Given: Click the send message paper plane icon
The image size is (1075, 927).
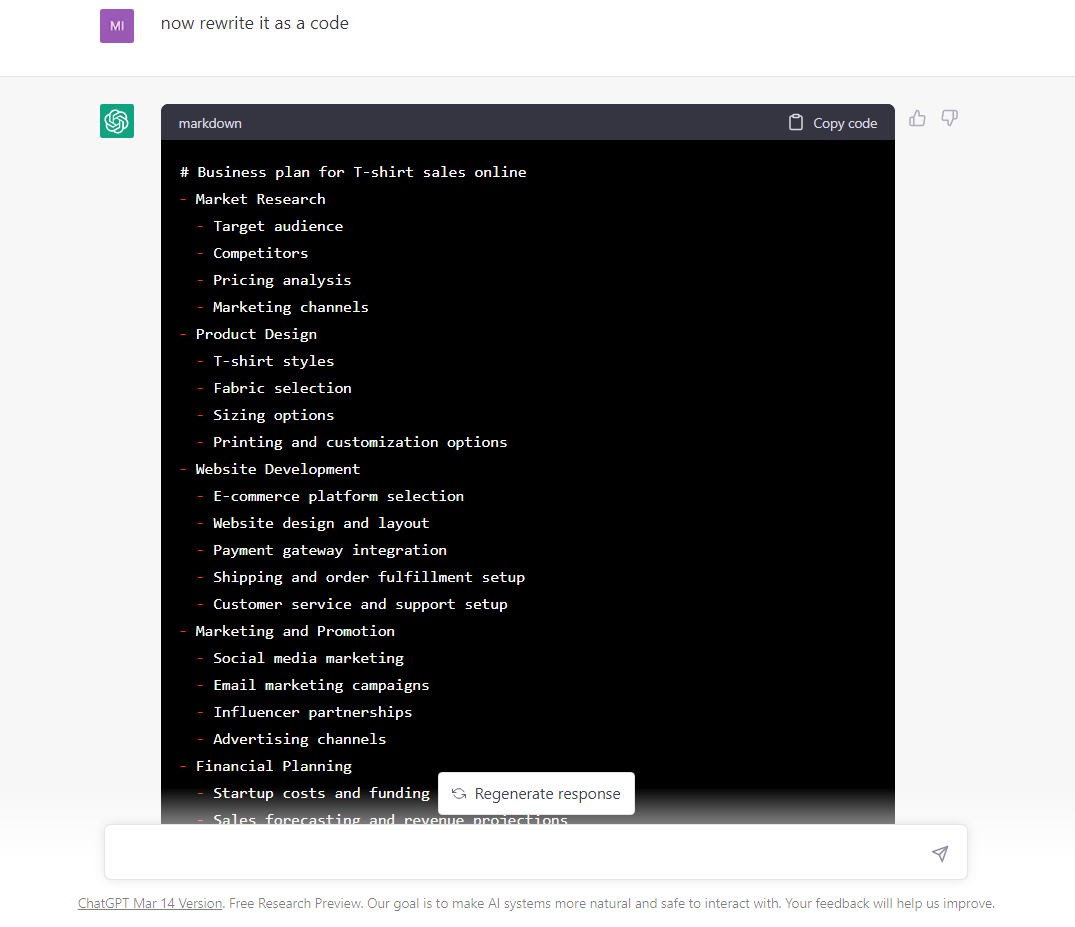Looking at the screenshot, I should pos(940,853).
